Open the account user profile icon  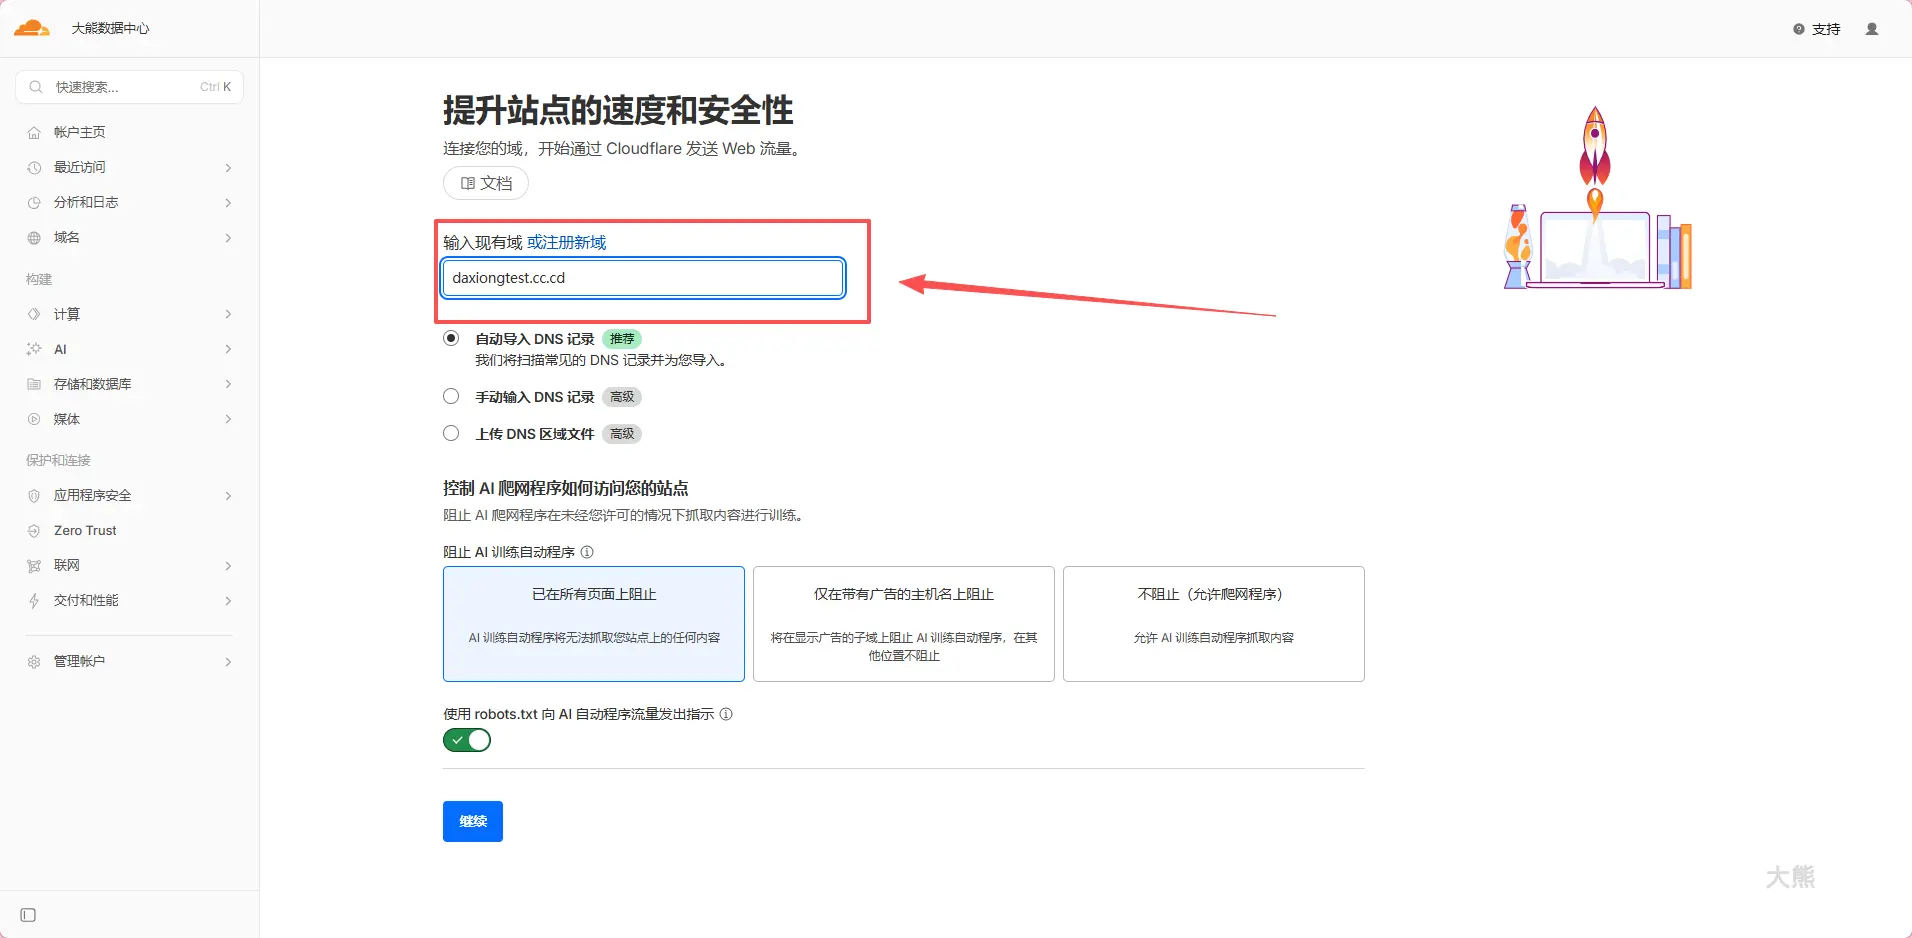click(1871, 29)
